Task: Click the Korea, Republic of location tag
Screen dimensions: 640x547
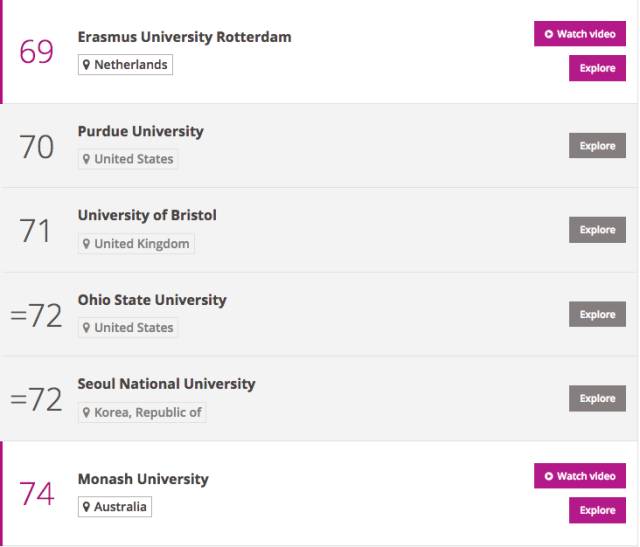Action: pos(142,412)
